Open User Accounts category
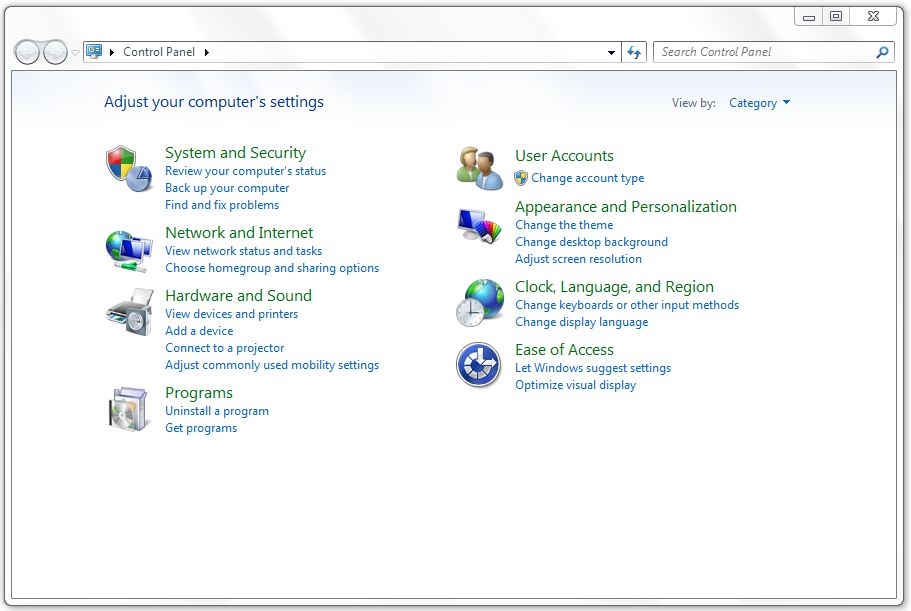 (x=564, y=156)
